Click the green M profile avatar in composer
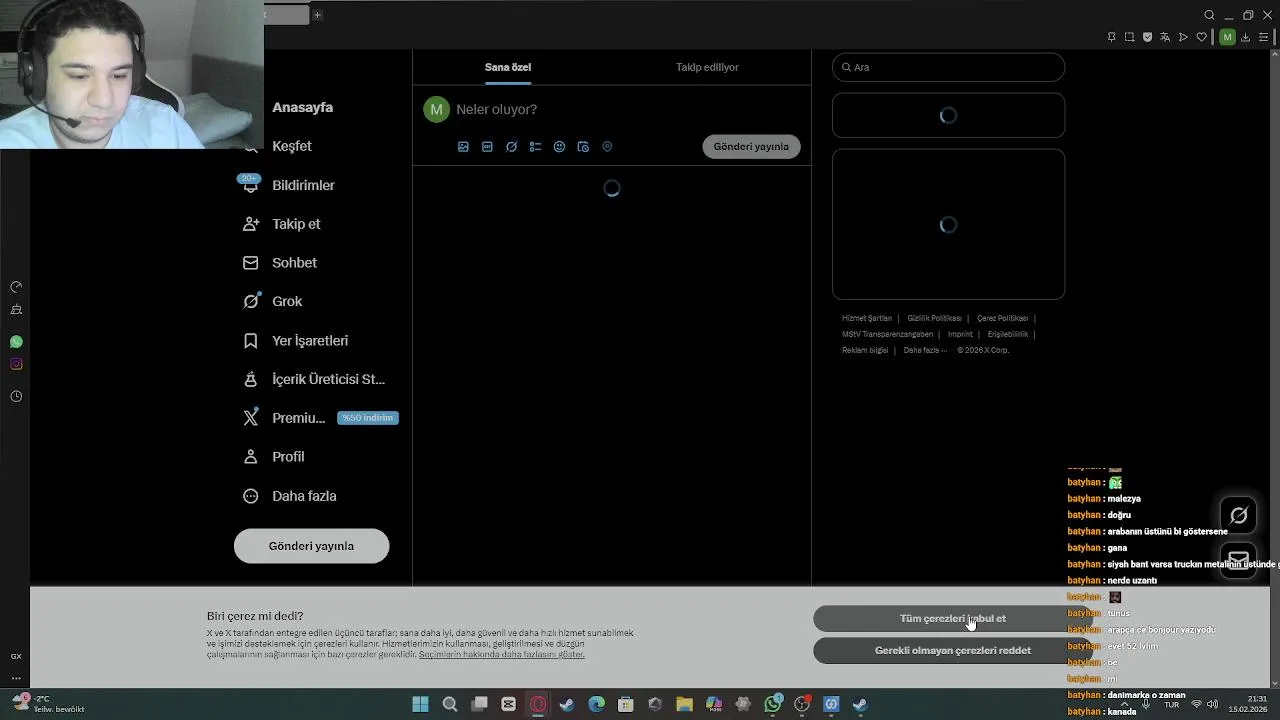The image size is (1280, 720). 436,109
